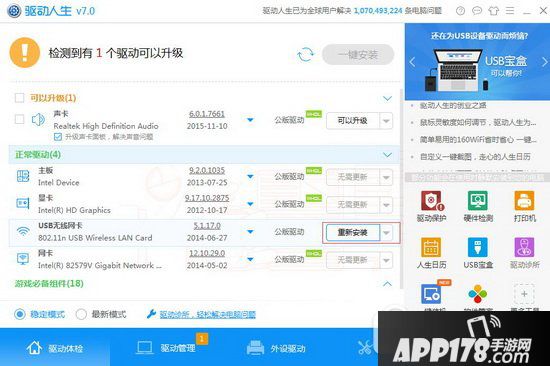Expand the 游戏必备组件(18) section chevron

coord(387,284)
